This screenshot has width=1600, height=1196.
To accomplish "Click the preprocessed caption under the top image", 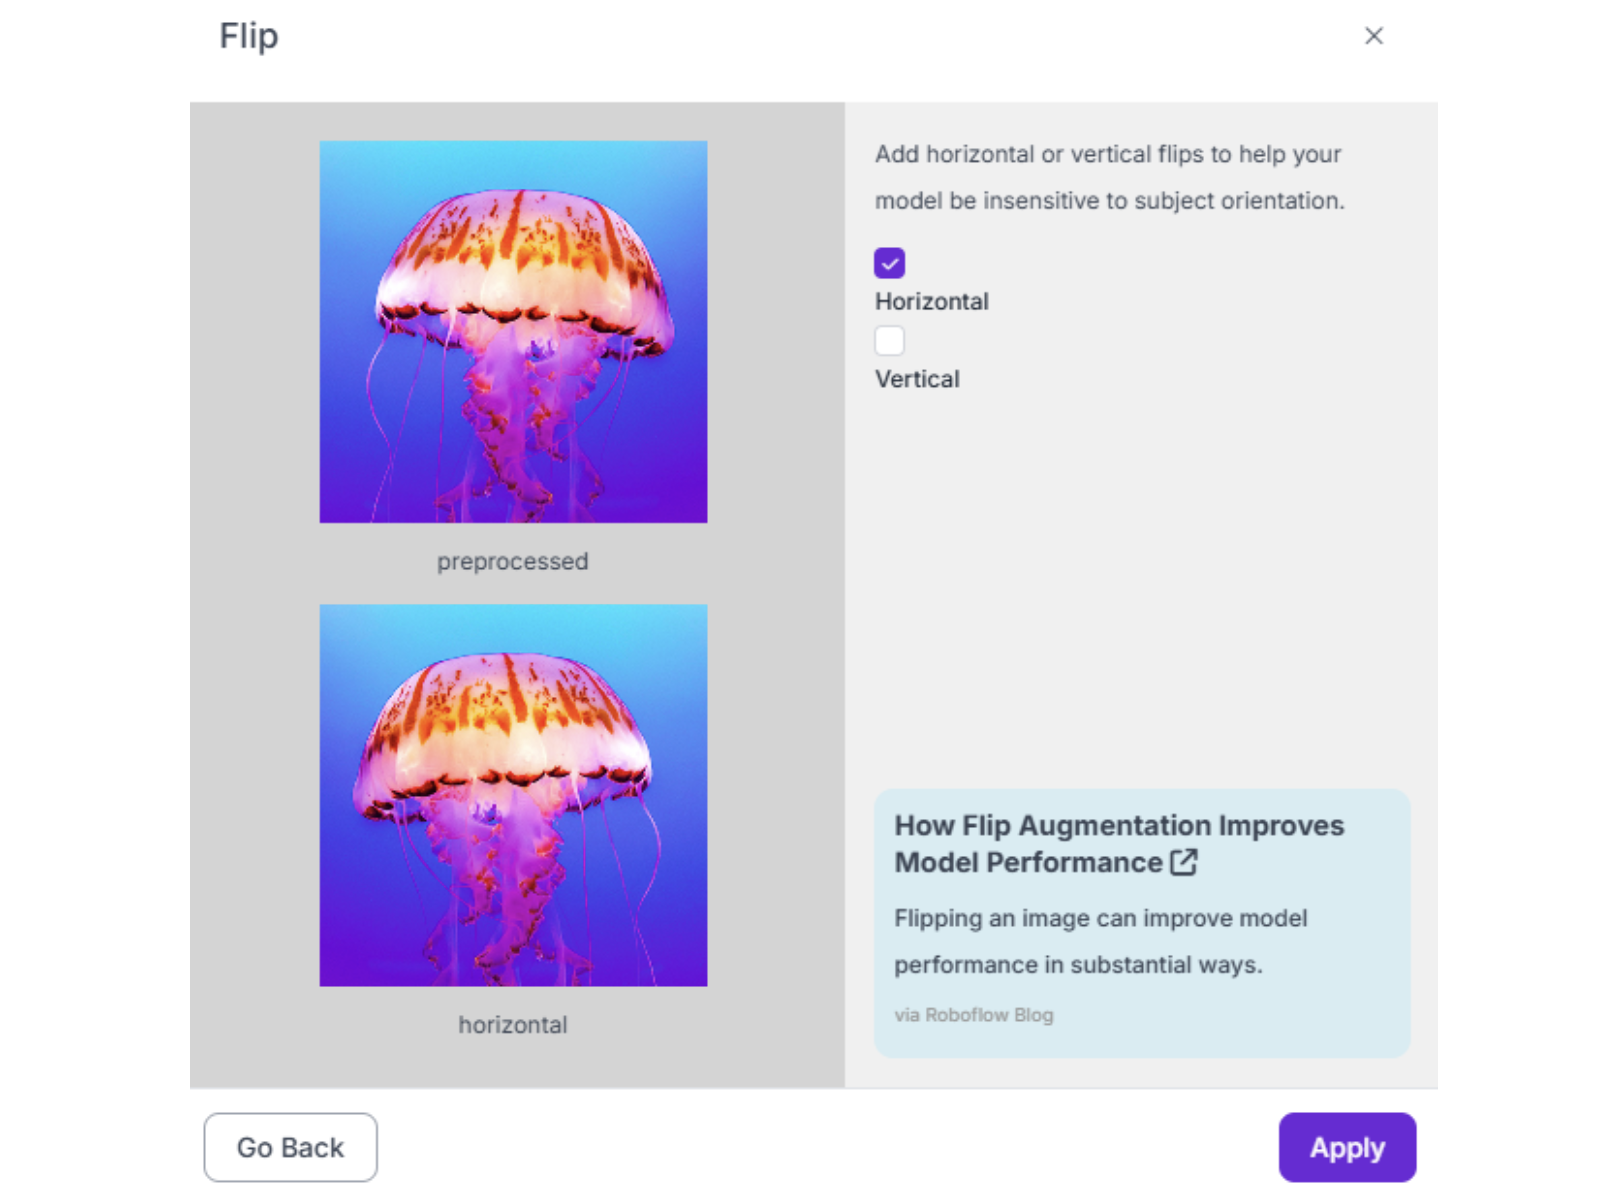I will (x=512, y=562).
